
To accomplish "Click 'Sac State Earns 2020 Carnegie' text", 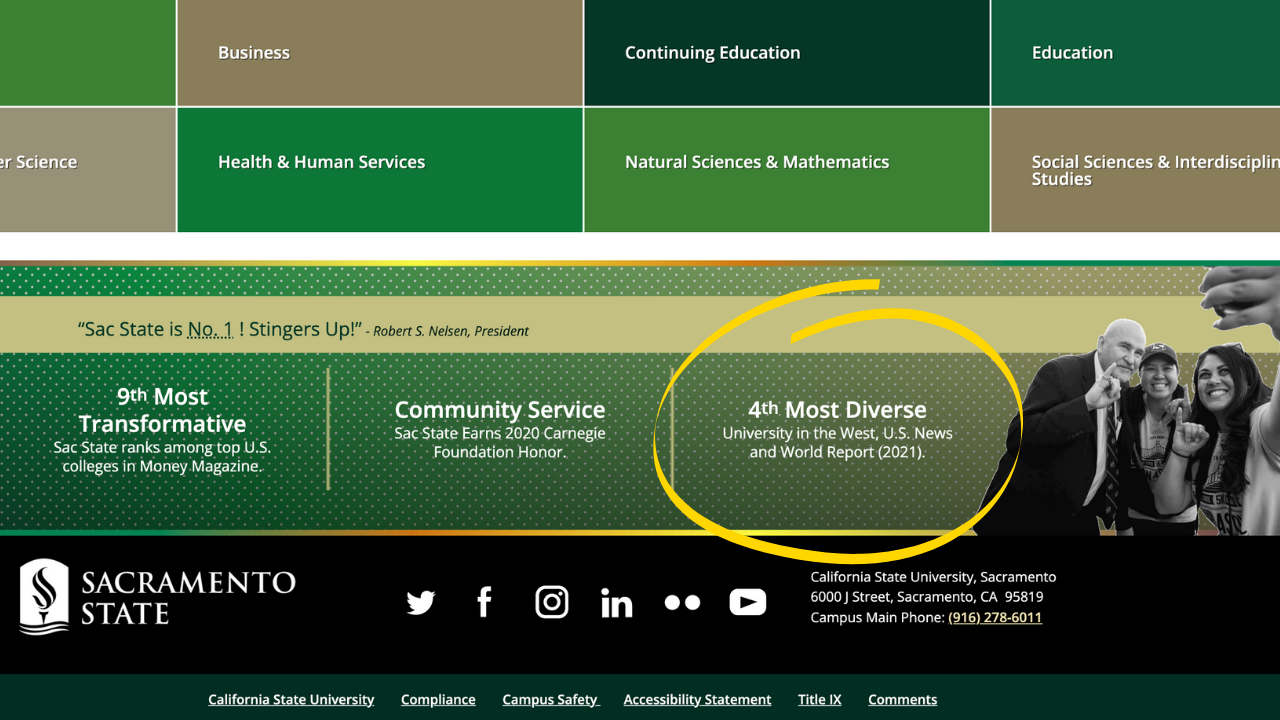I will (500, 433).
